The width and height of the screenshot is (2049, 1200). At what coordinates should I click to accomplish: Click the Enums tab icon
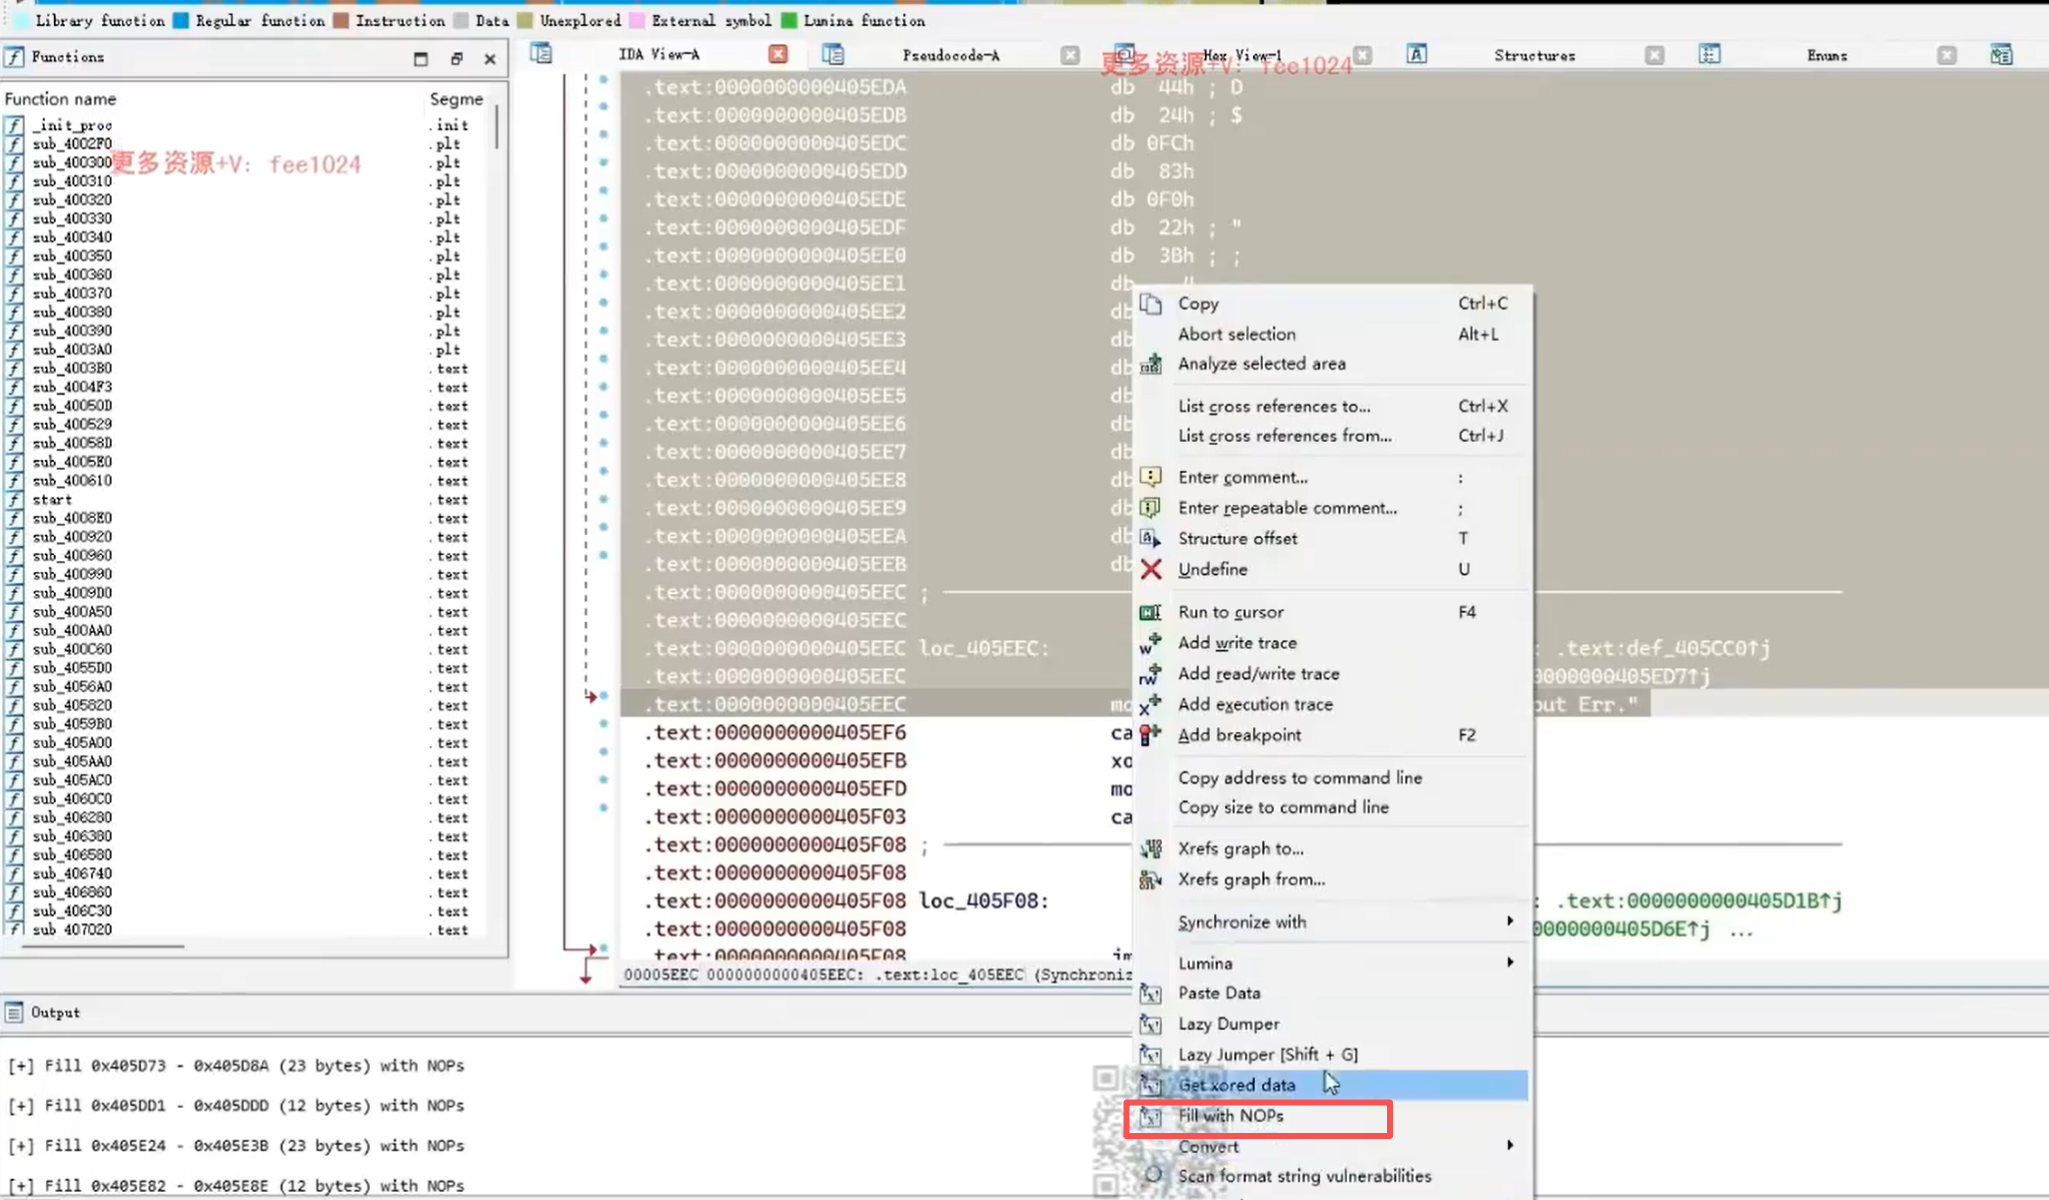click(x=1709, y=55)
